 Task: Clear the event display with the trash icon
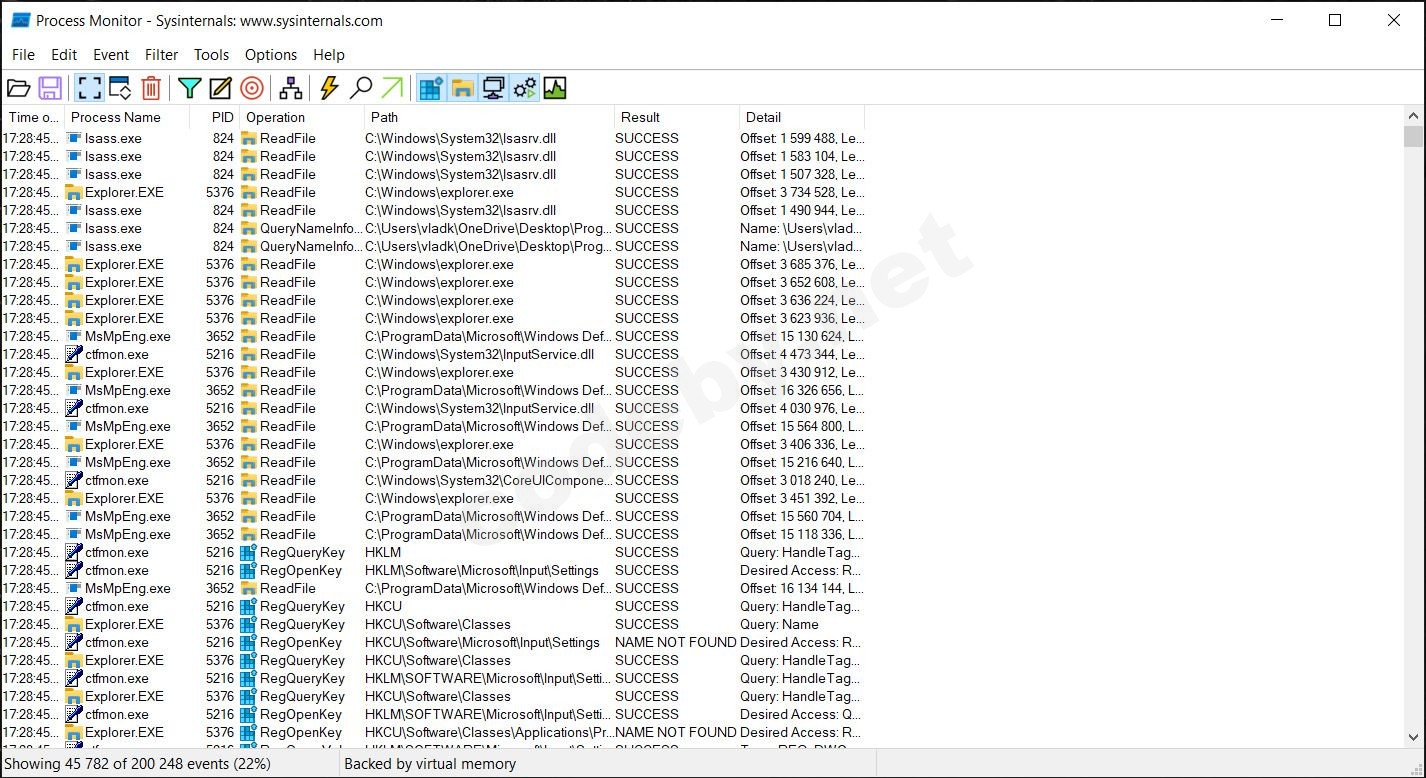(x=151, y=89)
